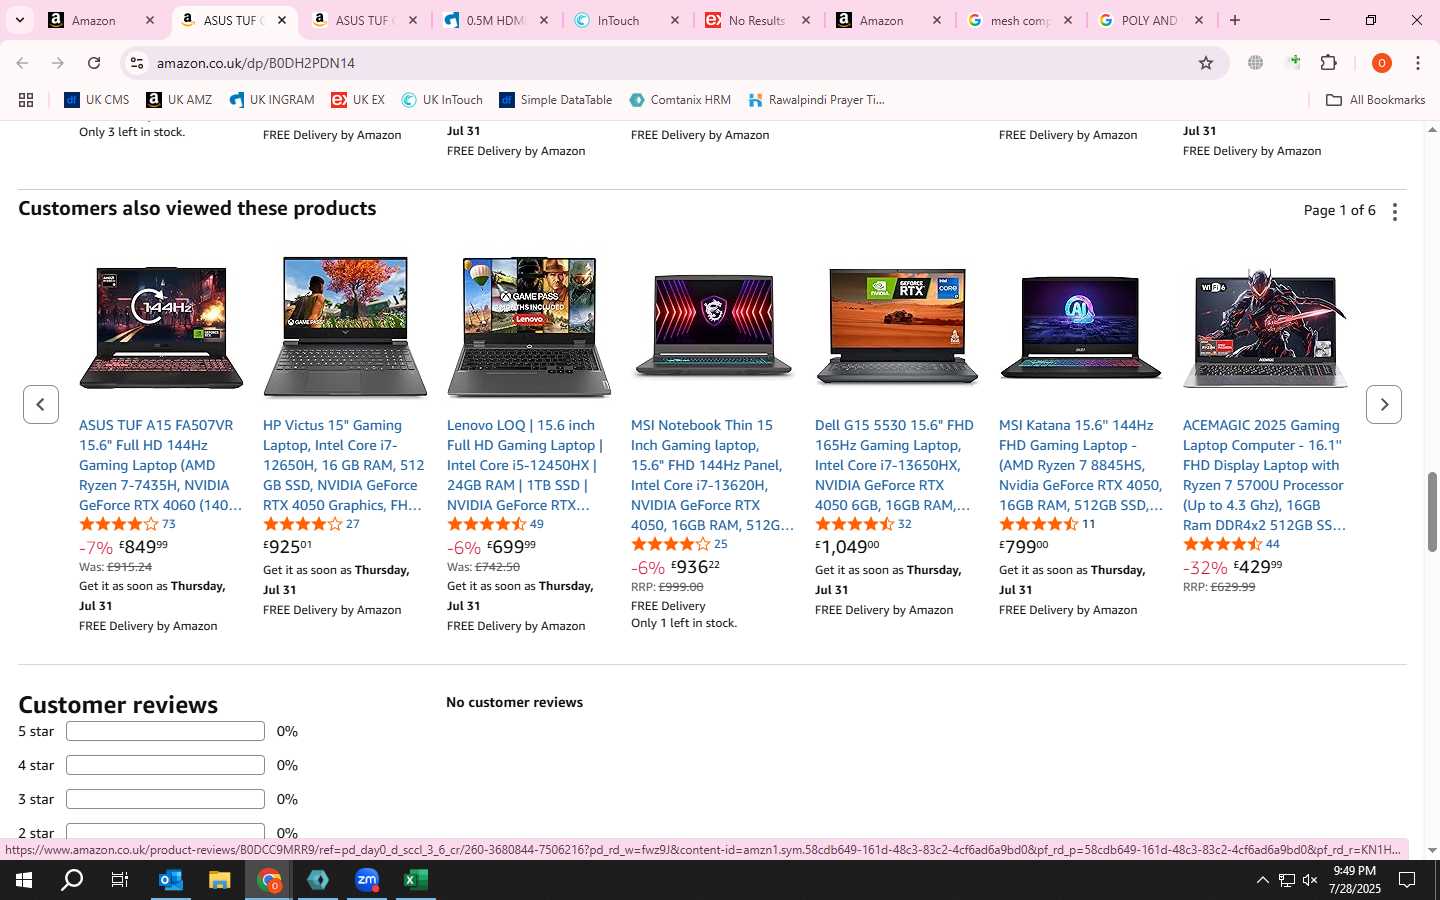Open the Simple DataTable bookmark
Screen dimensions: 1440x900
(556, 100)
